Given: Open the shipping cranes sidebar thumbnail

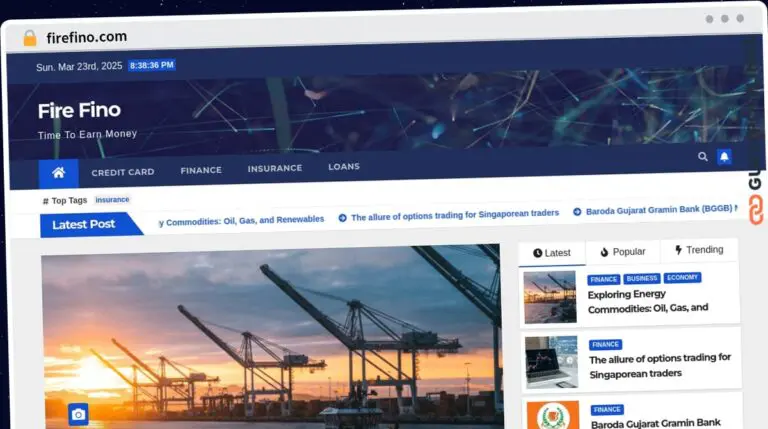Looking at the screenshot, I should tap(550, 297).
